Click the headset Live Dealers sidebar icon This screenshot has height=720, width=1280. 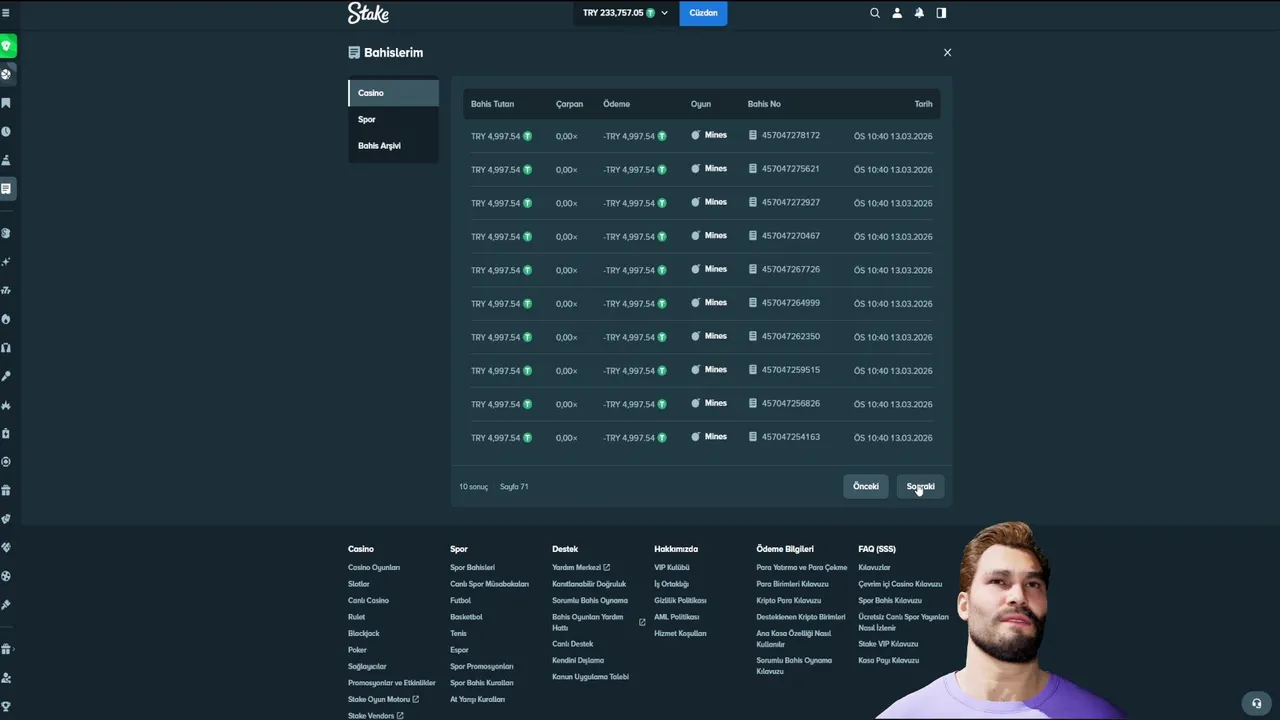coord(6,348)
